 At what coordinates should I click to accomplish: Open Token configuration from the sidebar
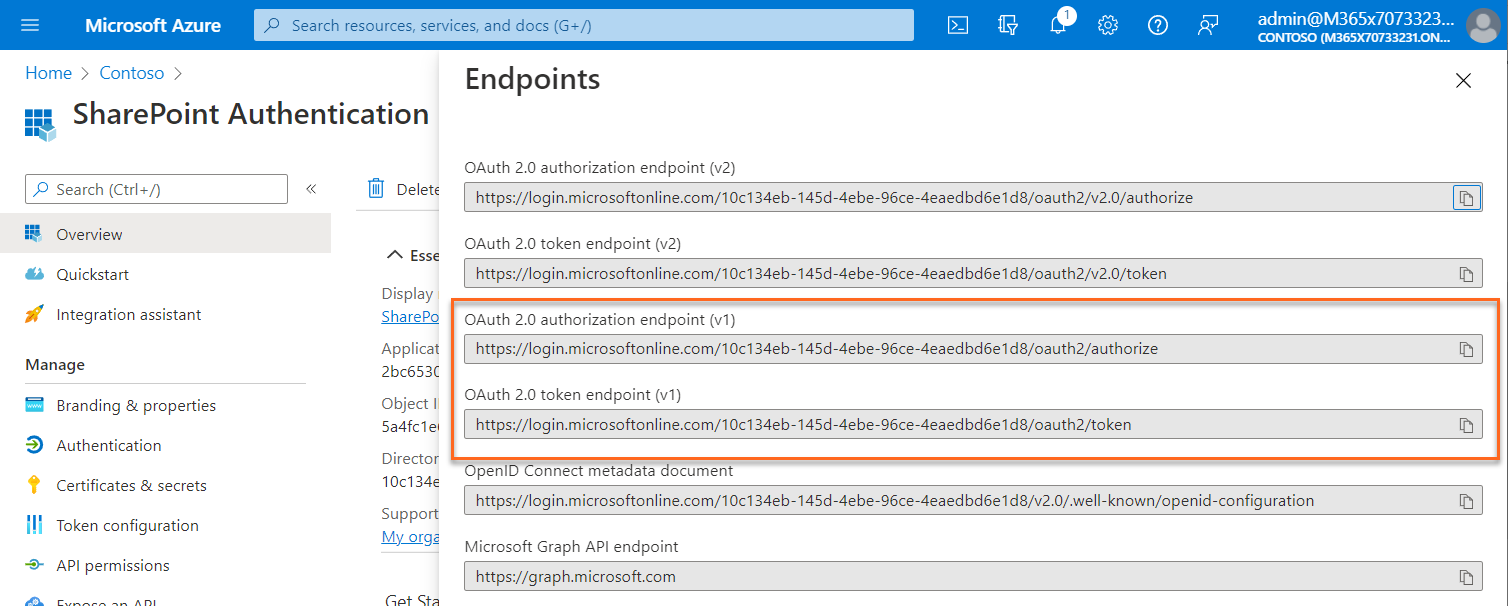126,524
